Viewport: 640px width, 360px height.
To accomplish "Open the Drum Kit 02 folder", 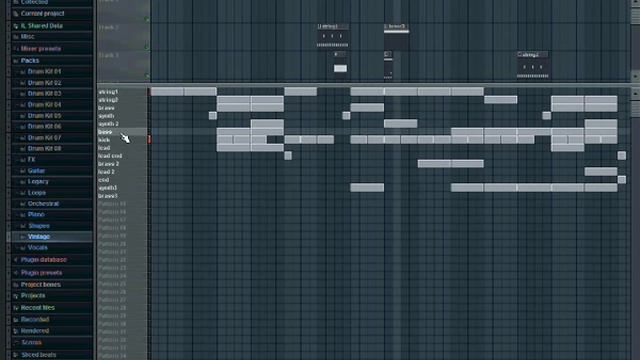I will coord(44,83).
